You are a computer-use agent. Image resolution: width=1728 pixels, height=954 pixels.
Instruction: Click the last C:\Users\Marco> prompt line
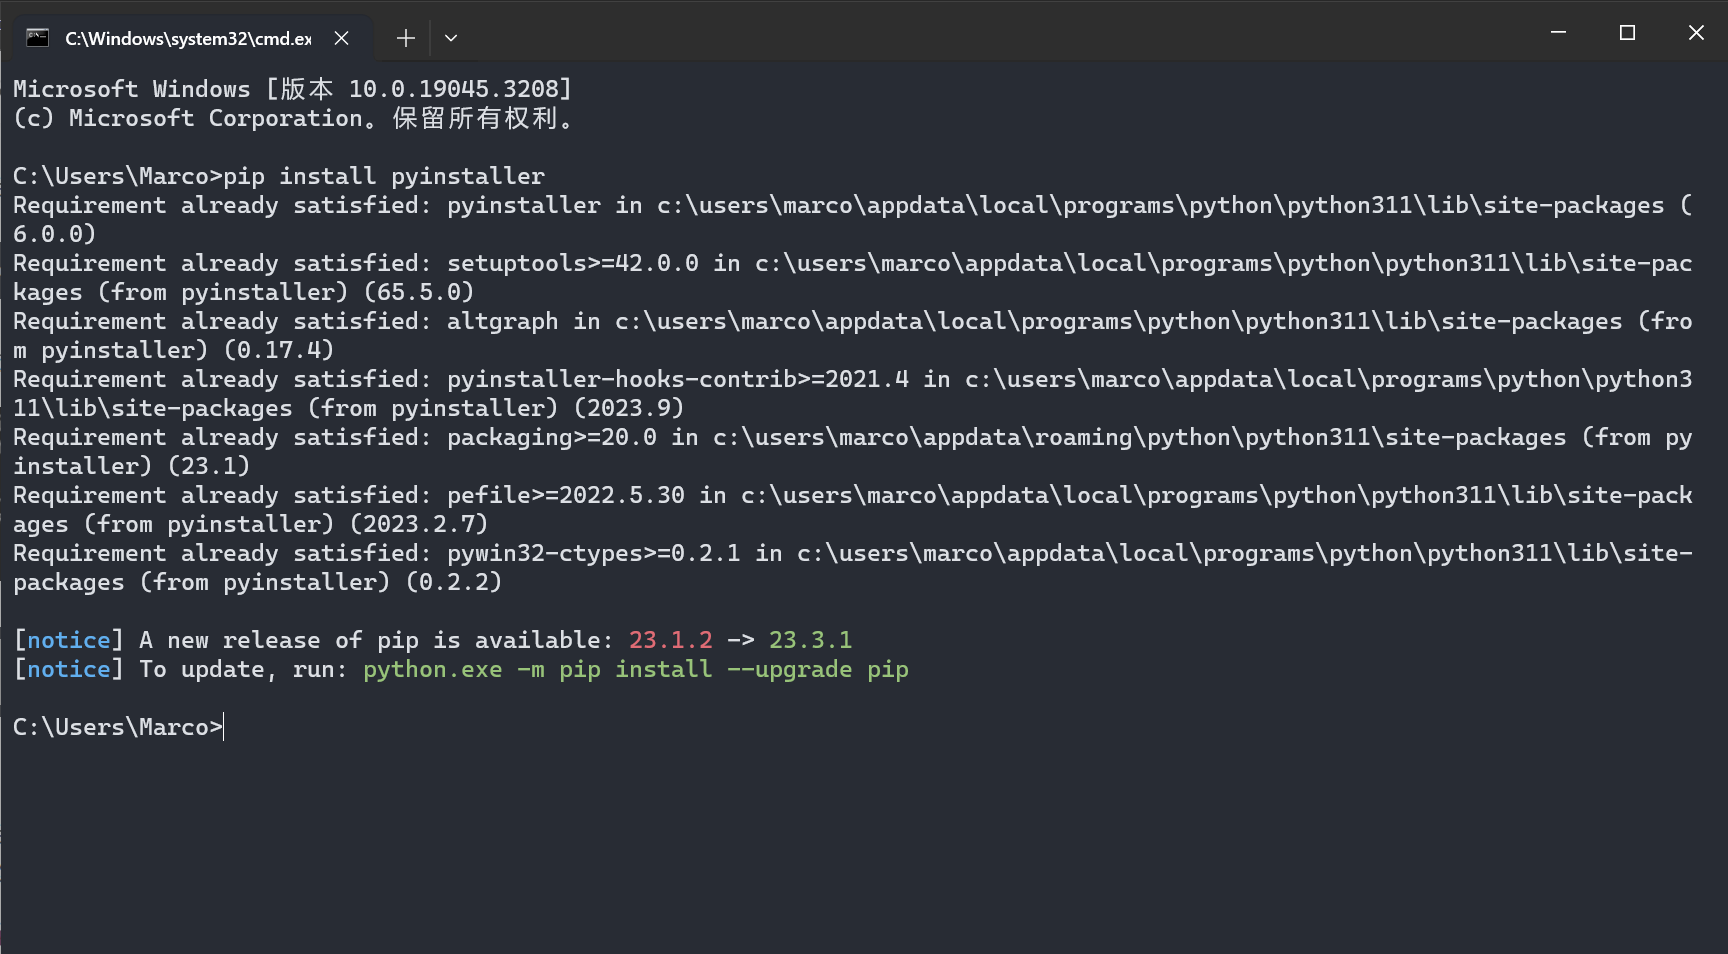pyautogui.click(x=118, y=727)
